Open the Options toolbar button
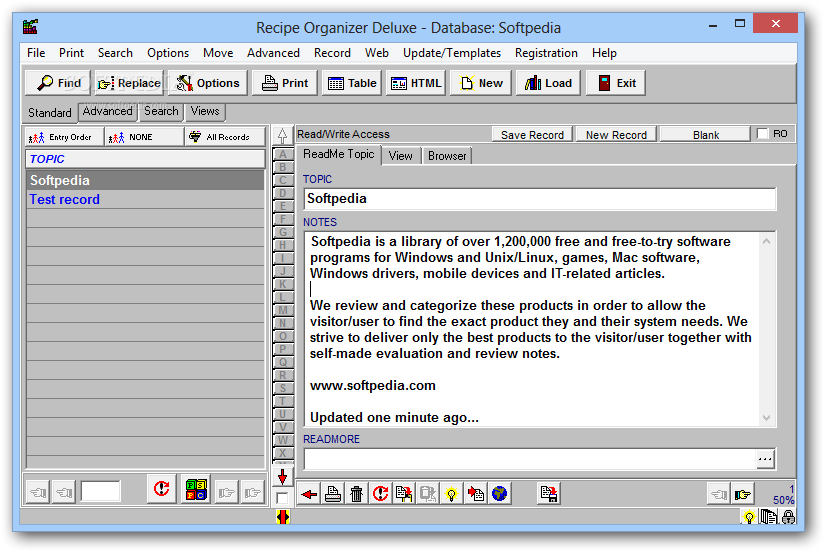Image resolution: width=825 pixels, height=552 pixels. click(207, 83)
